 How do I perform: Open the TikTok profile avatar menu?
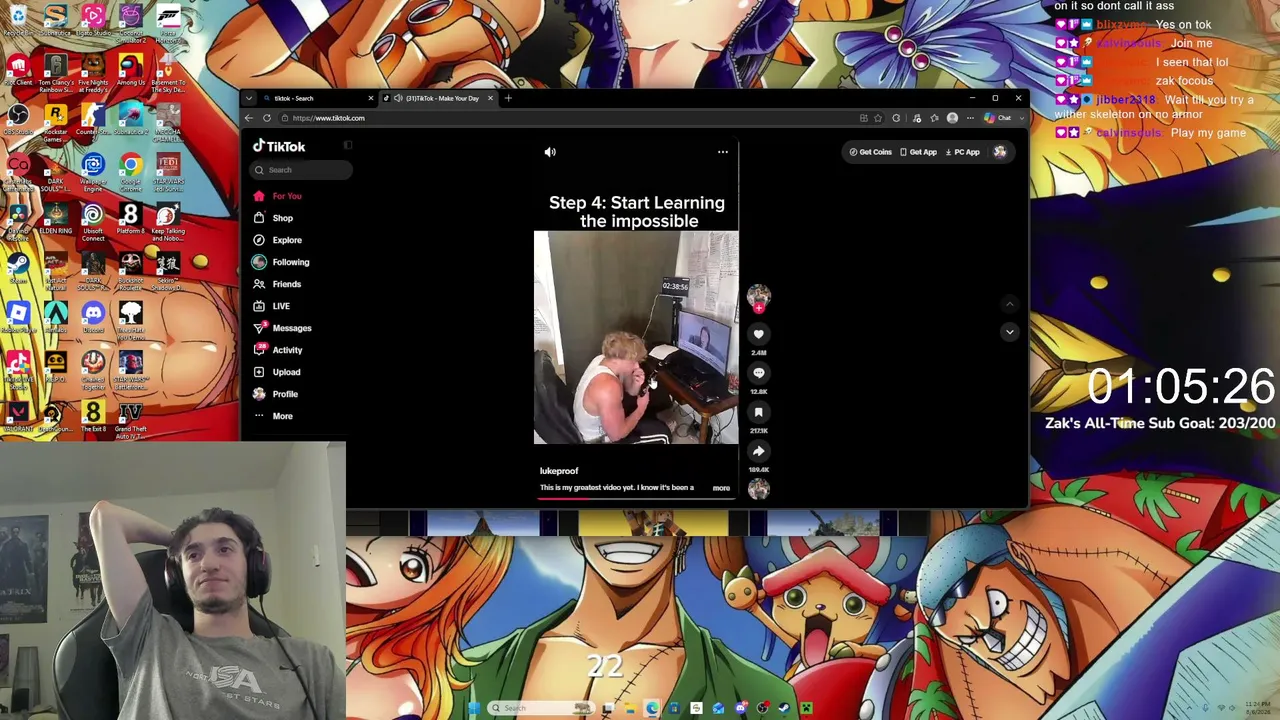(x=1000, y=152)
